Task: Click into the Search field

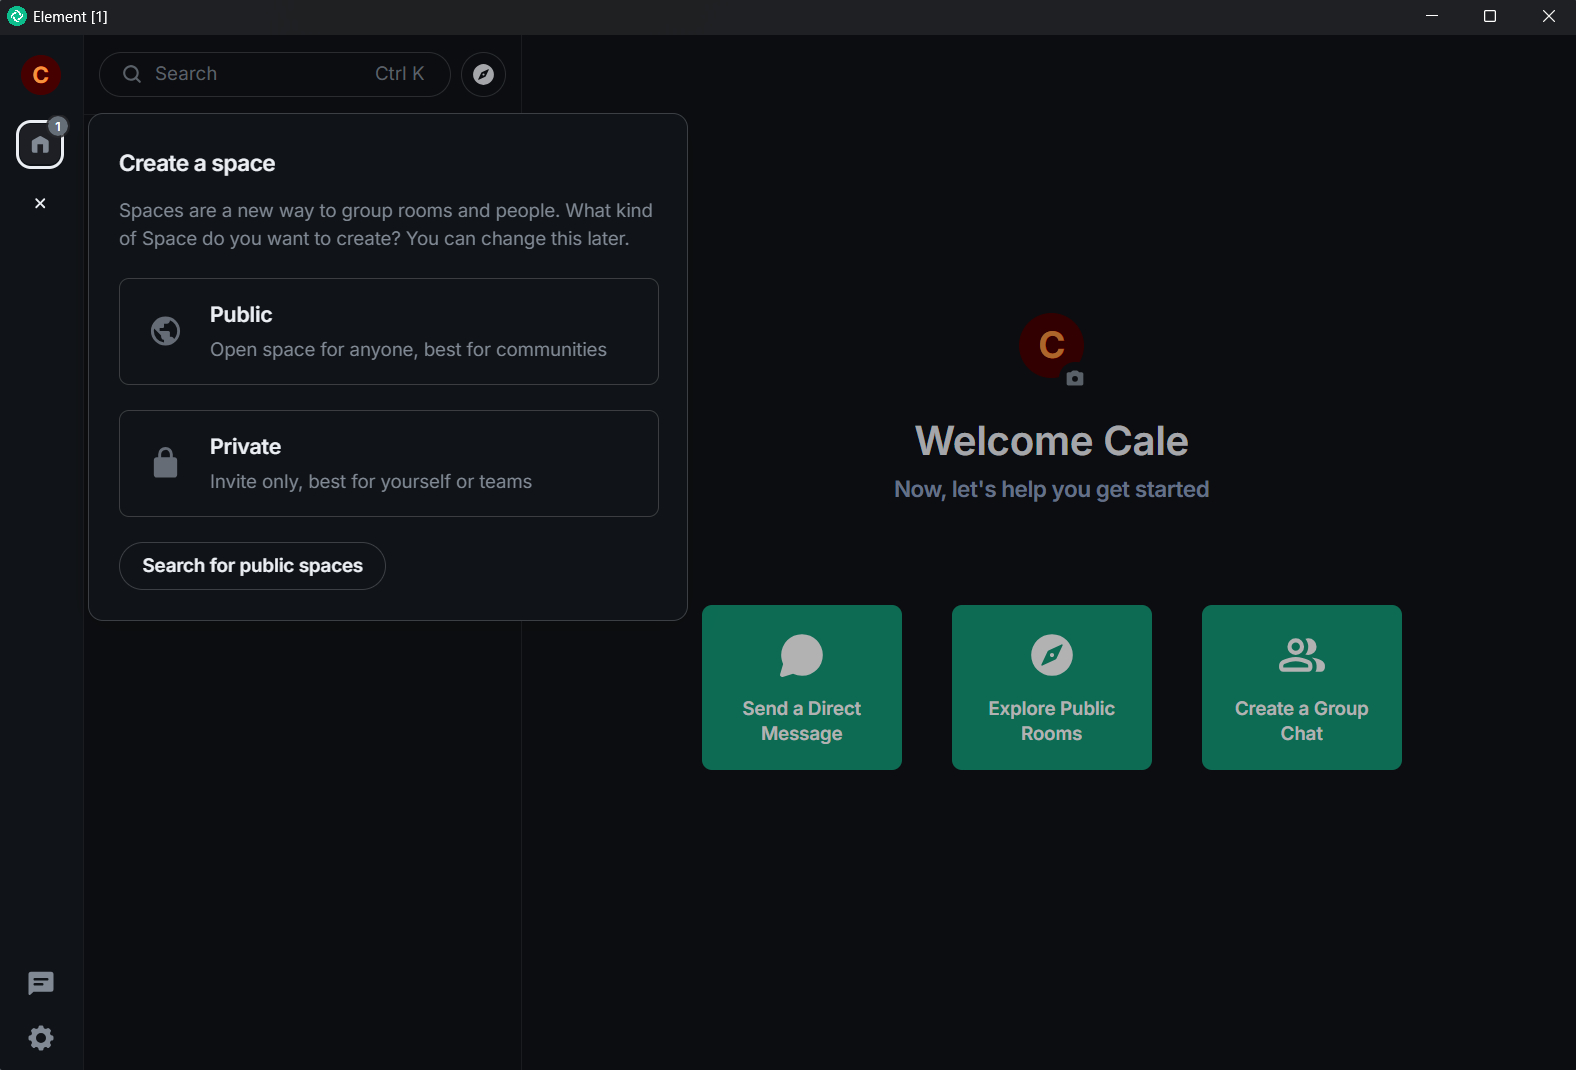Action: [x=275, y=75]
